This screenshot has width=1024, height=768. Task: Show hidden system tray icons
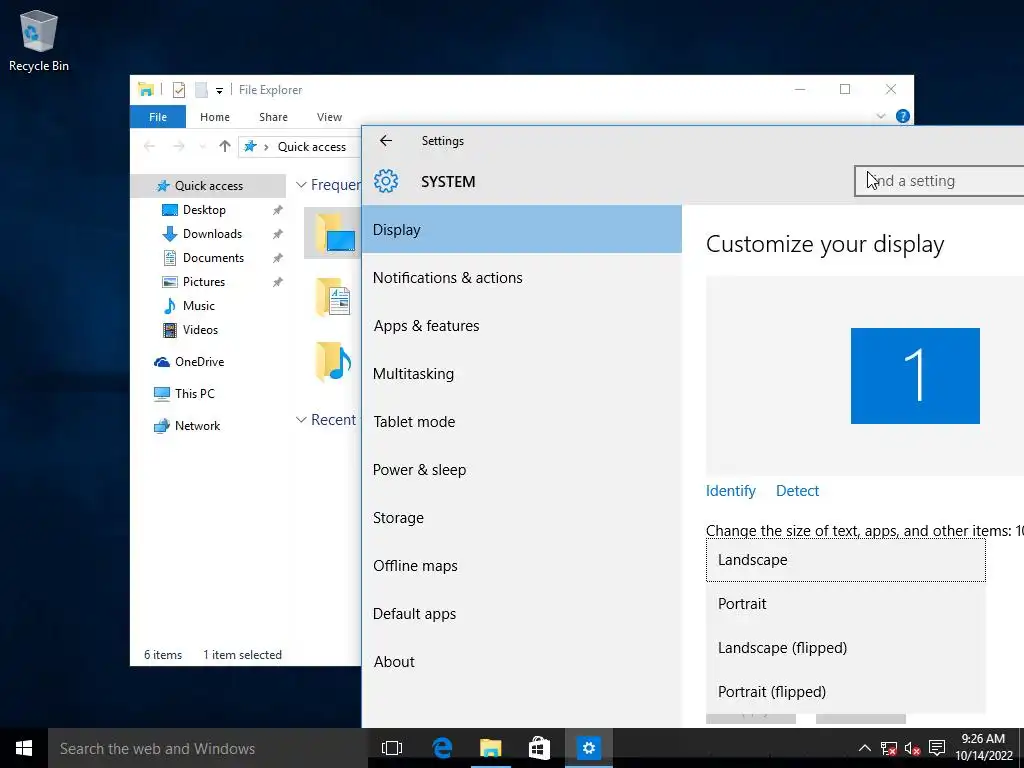tap(864, 748)
